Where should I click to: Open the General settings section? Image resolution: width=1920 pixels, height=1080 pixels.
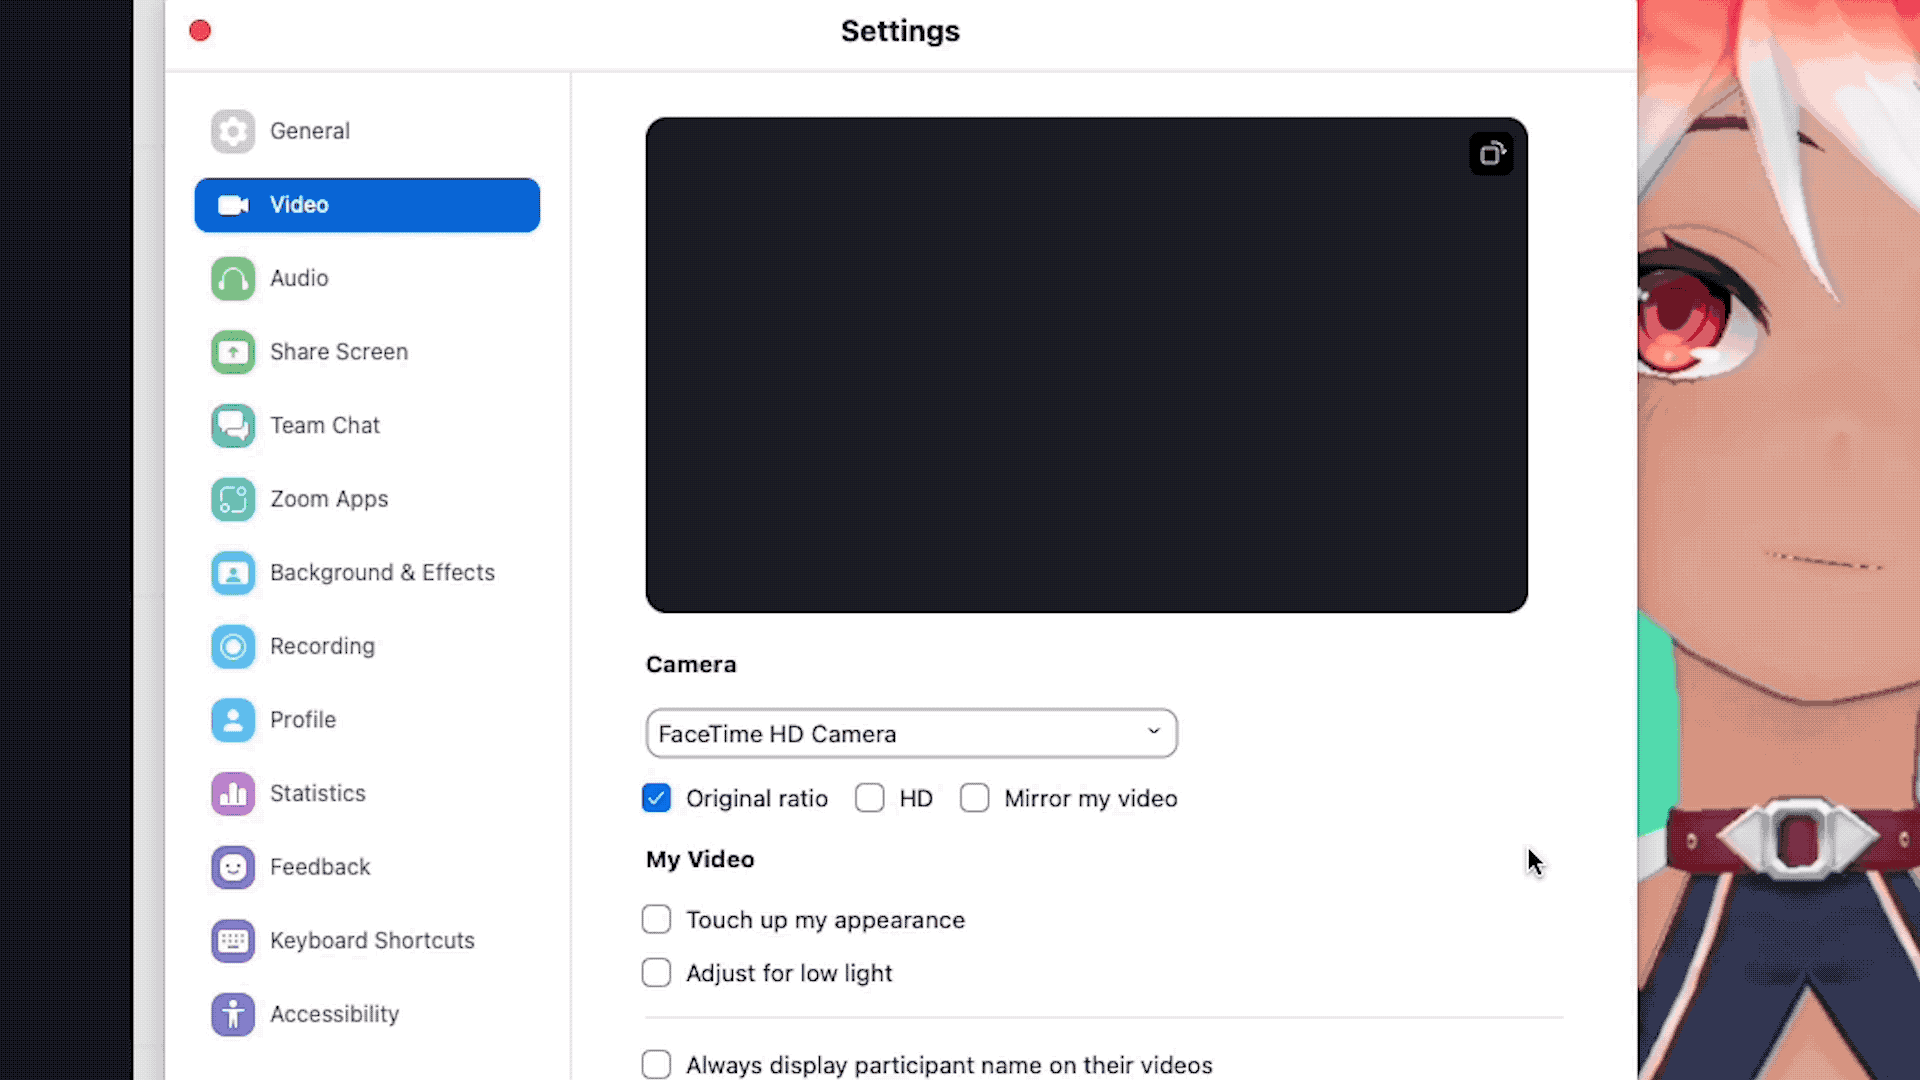[x=309, y=130]
